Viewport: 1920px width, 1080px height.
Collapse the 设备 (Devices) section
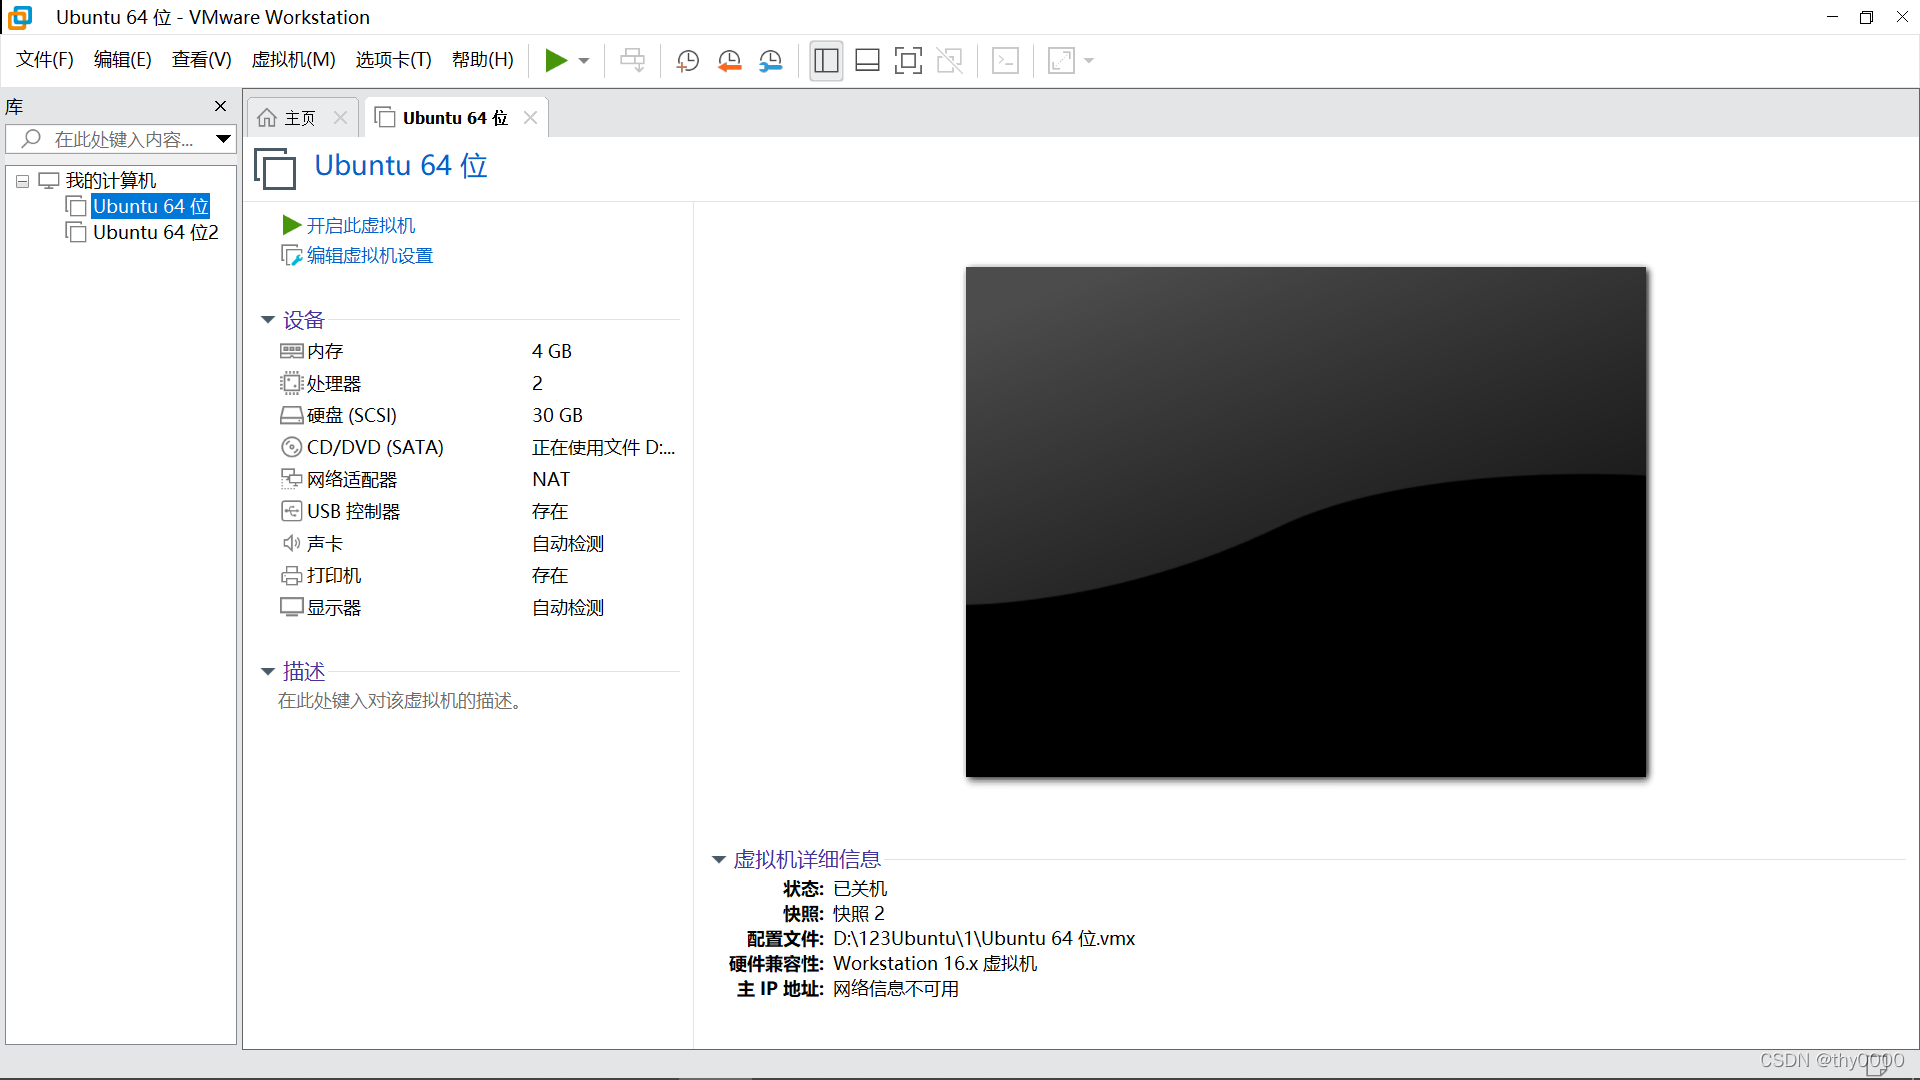pyautogui.click(x=268, y=319)
